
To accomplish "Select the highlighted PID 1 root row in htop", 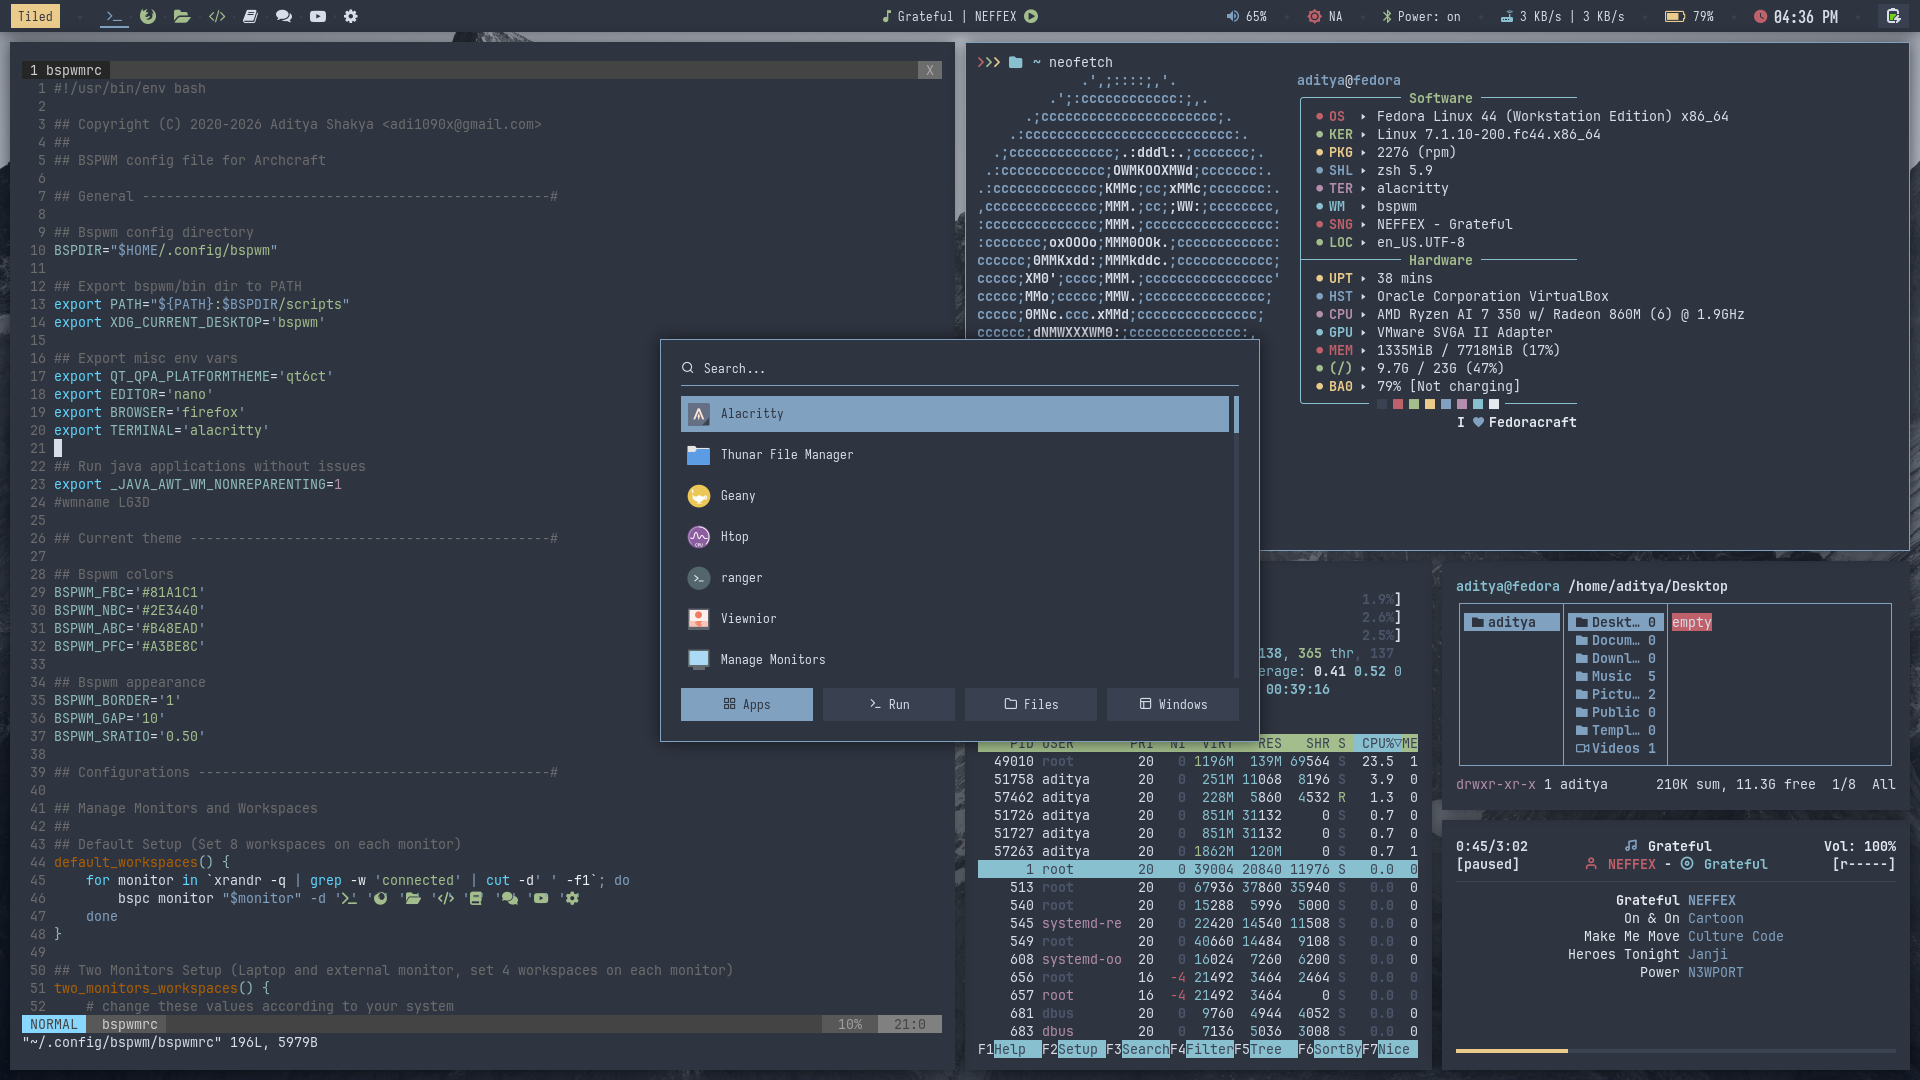I will 1198,869.
